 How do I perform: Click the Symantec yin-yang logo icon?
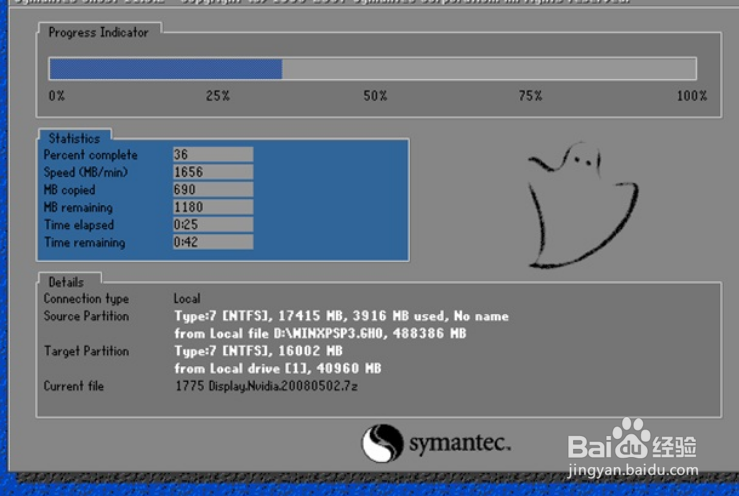(x=382, y=443)
